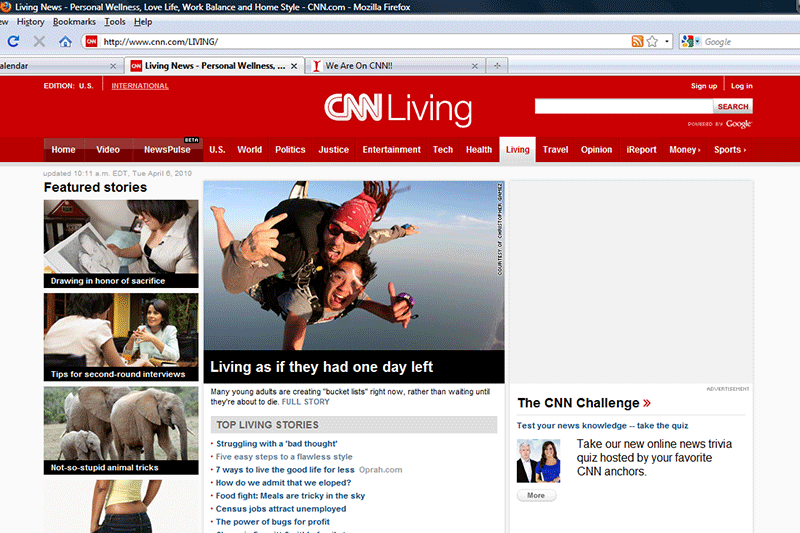The height and width of the screenshot is (533, 800).
Task: Open the iReport section
Action: [x=641, y=149]
